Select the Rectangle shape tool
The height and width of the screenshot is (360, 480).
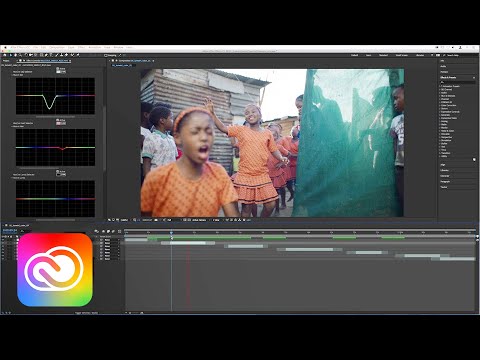pos(41,55)
